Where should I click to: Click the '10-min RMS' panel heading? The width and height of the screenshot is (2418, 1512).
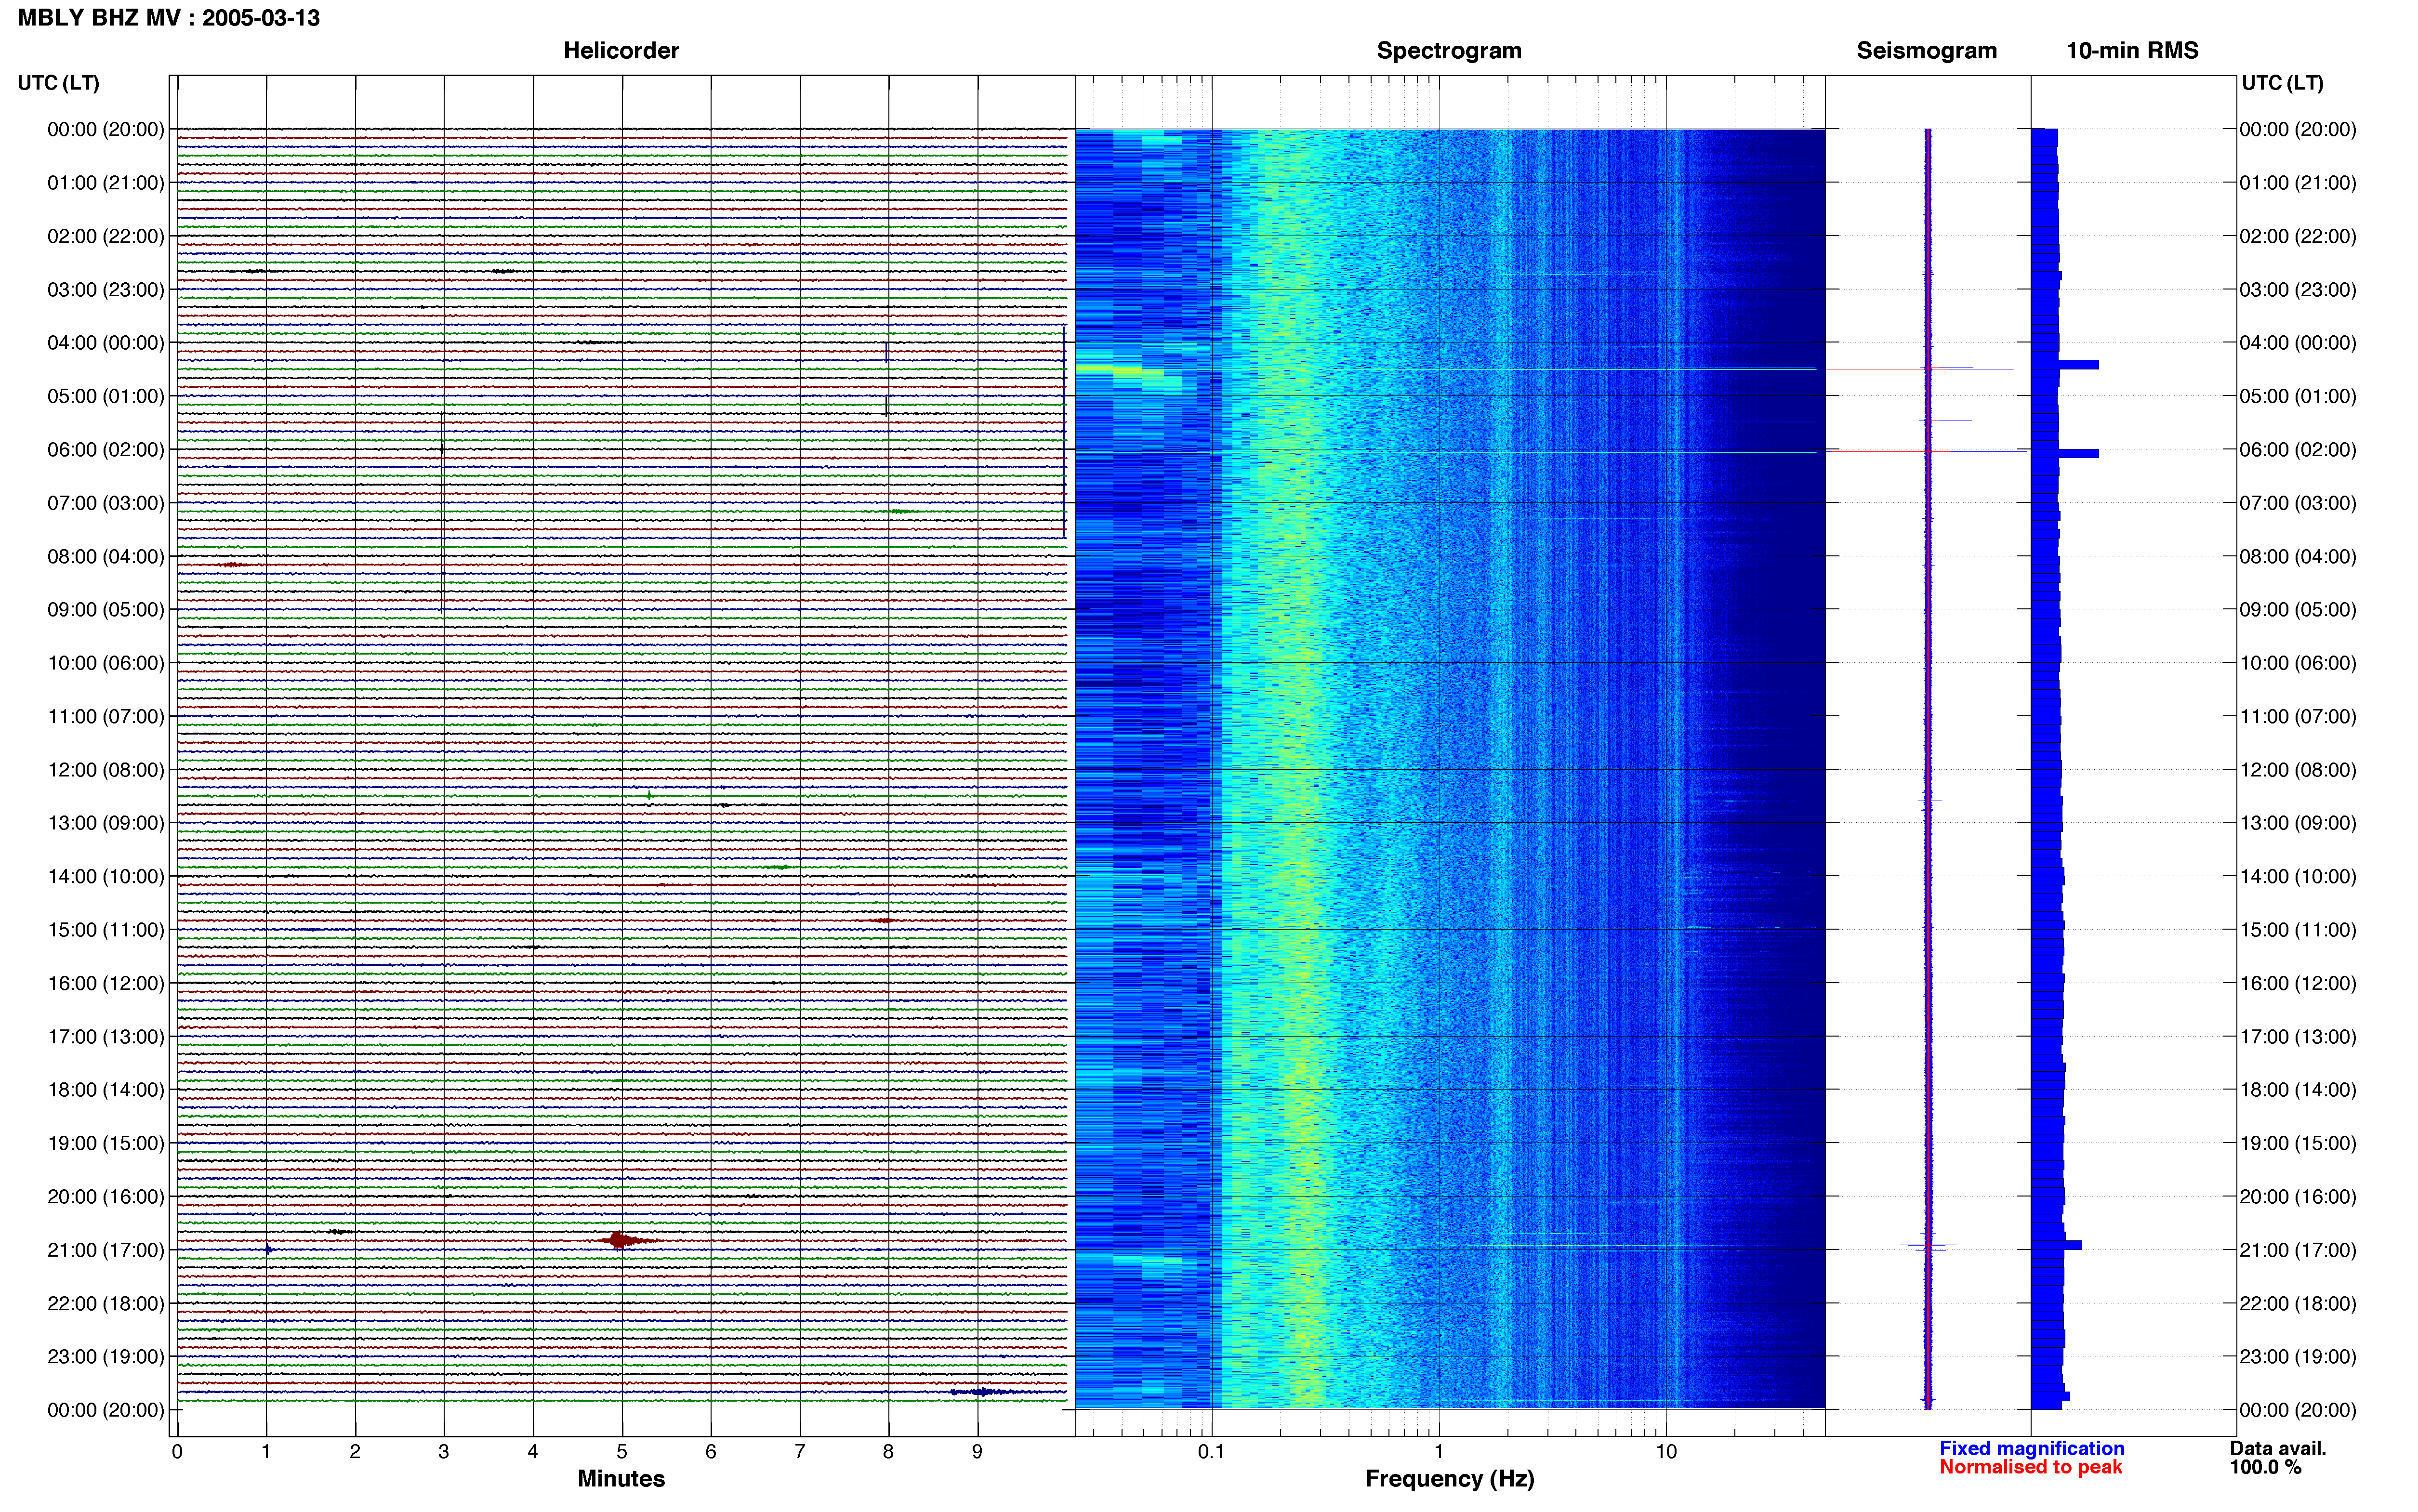pos(2132,50)
